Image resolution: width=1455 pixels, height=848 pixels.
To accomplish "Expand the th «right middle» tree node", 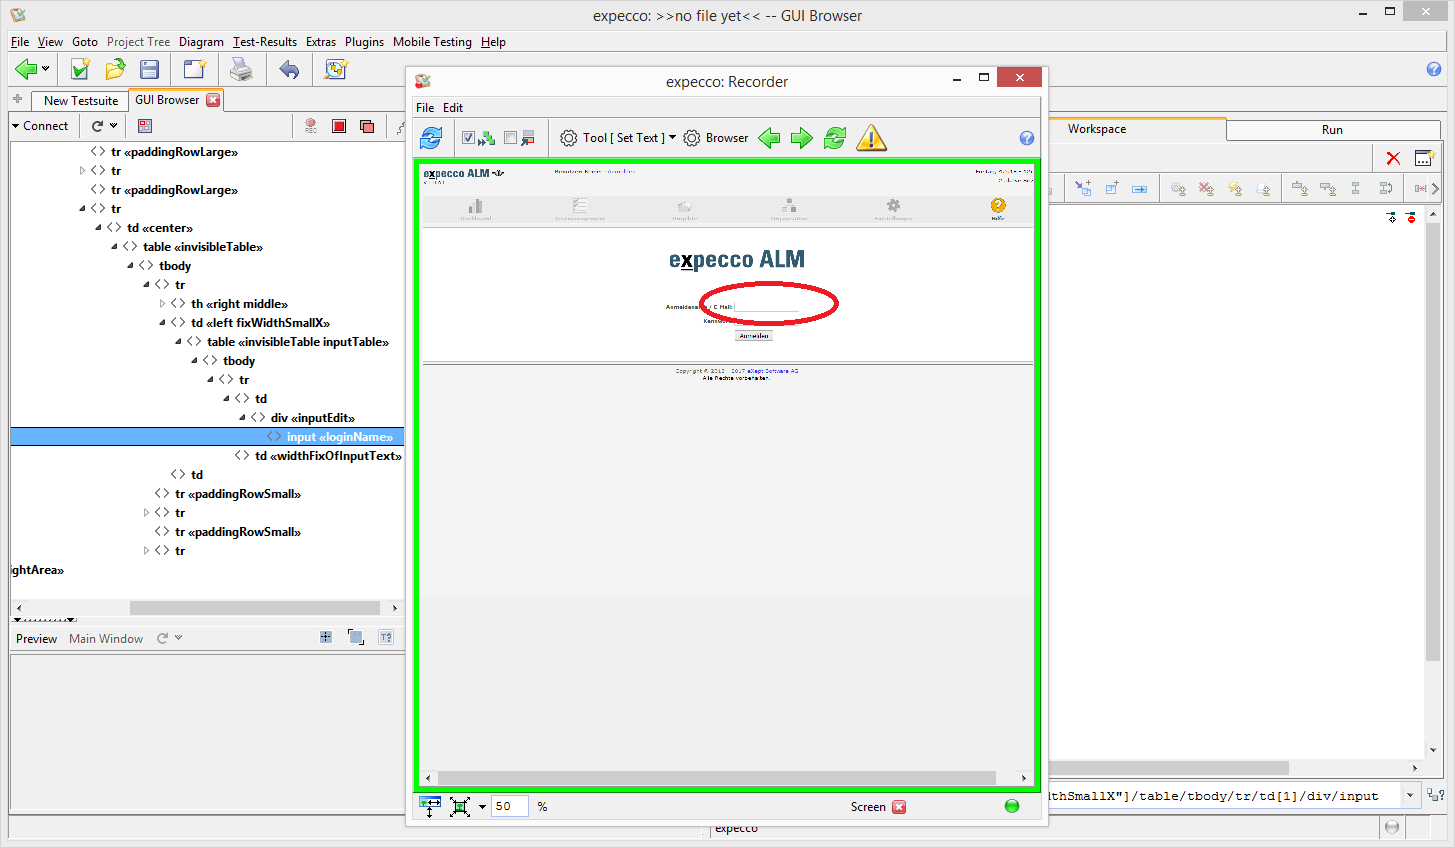I will (x=162, y=304).
